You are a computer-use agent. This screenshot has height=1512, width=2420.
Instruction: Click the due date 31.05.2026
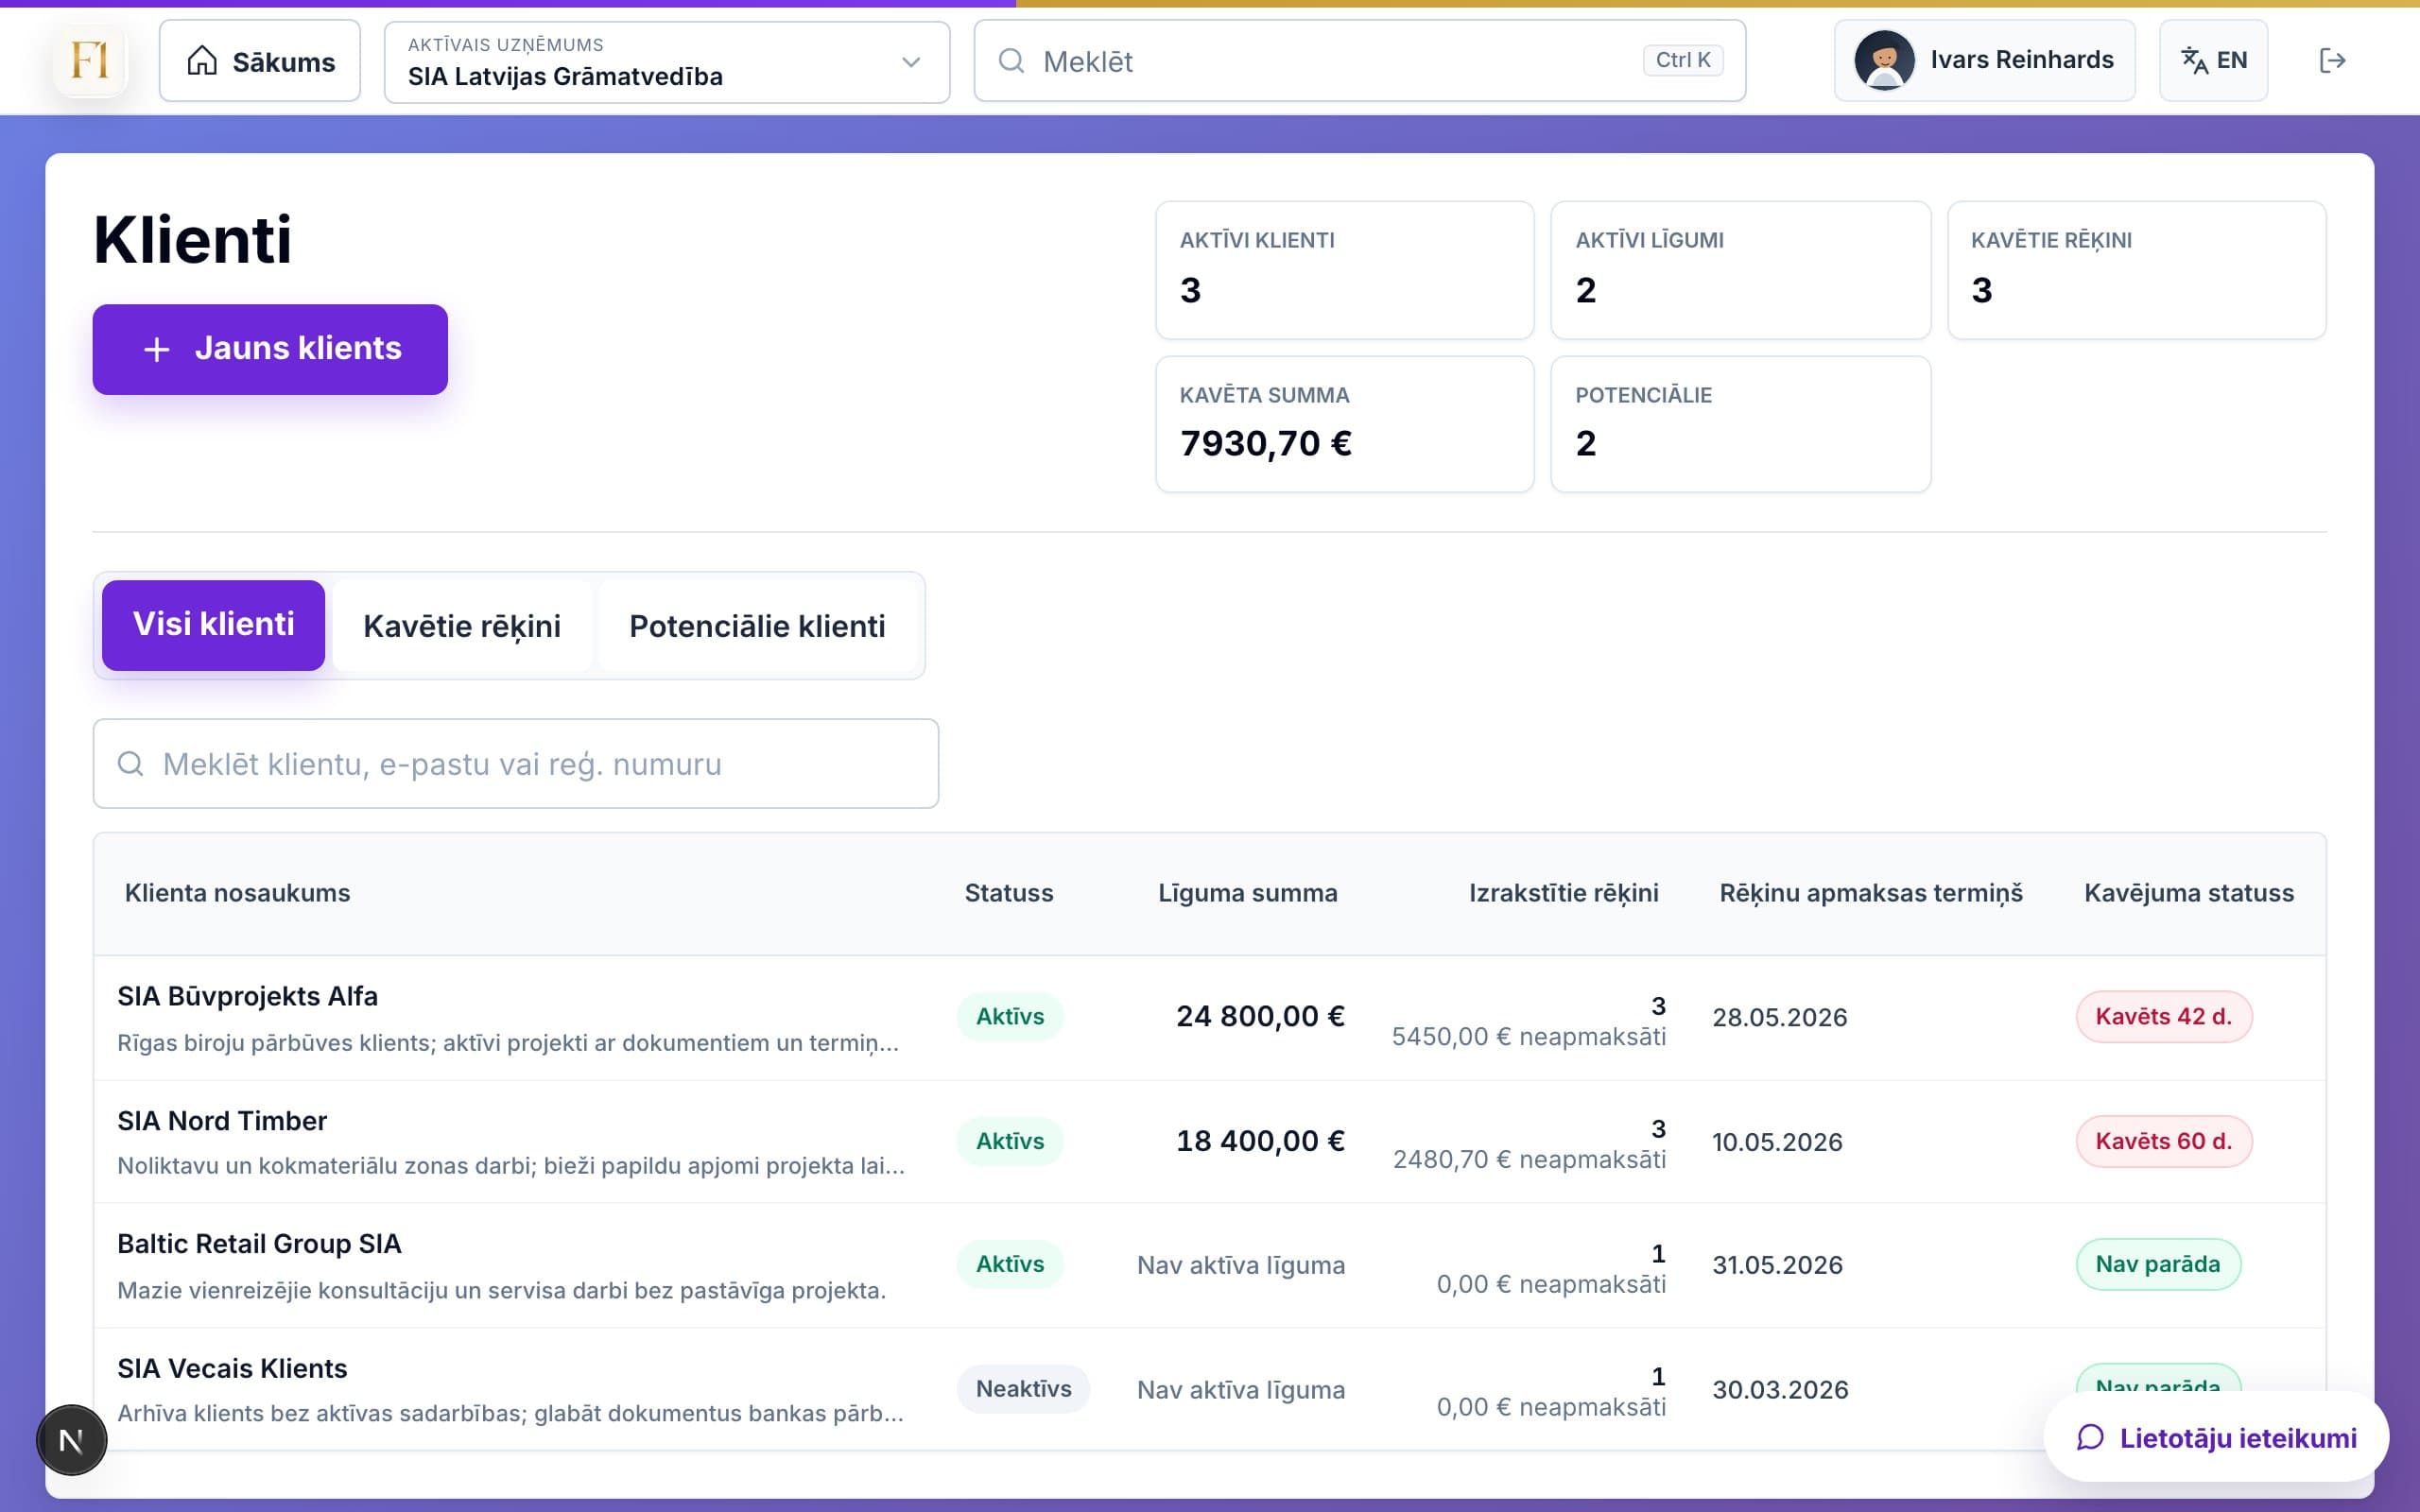(x=1777, y=1266)
